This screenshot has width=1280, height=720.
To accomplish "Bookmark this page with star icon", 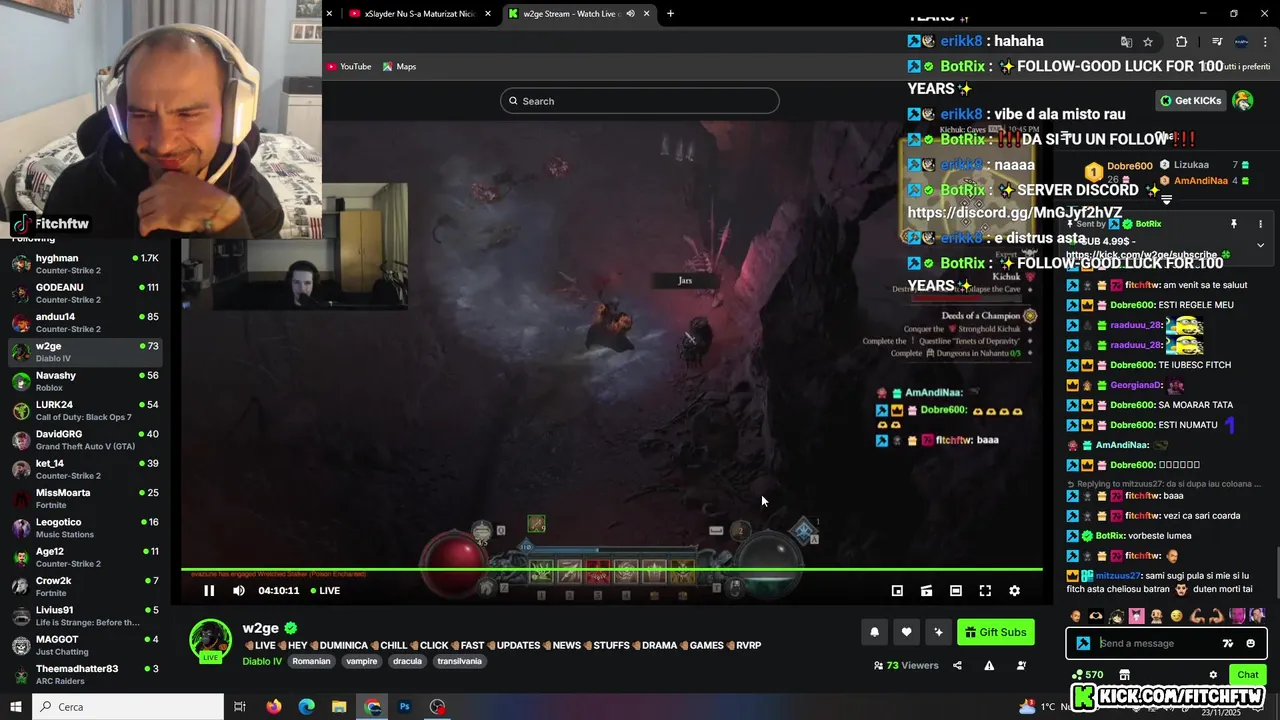I will (x=1148, y=42).
